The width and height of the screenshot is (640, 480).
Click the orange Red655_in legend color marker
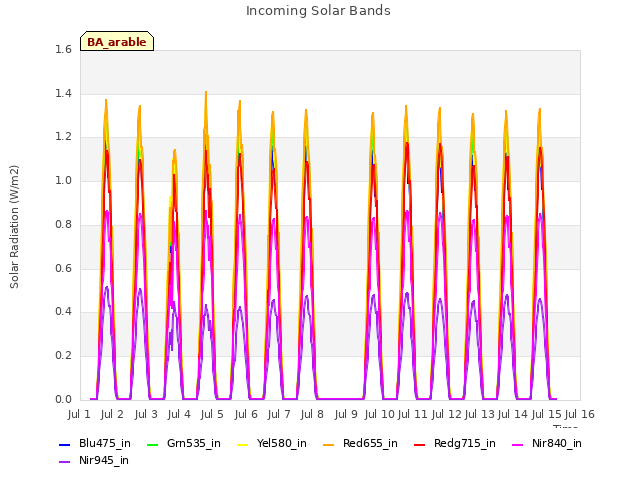(x=329, y=444)
